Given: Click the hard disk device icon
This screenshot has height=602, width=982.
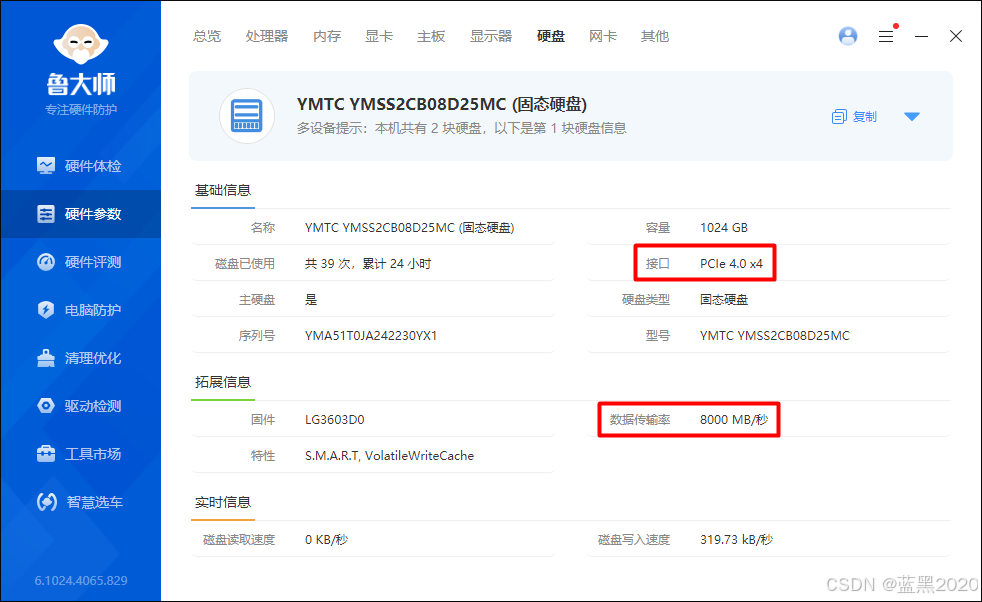Looking at the screenshot, I should click(x=247, y=116).
